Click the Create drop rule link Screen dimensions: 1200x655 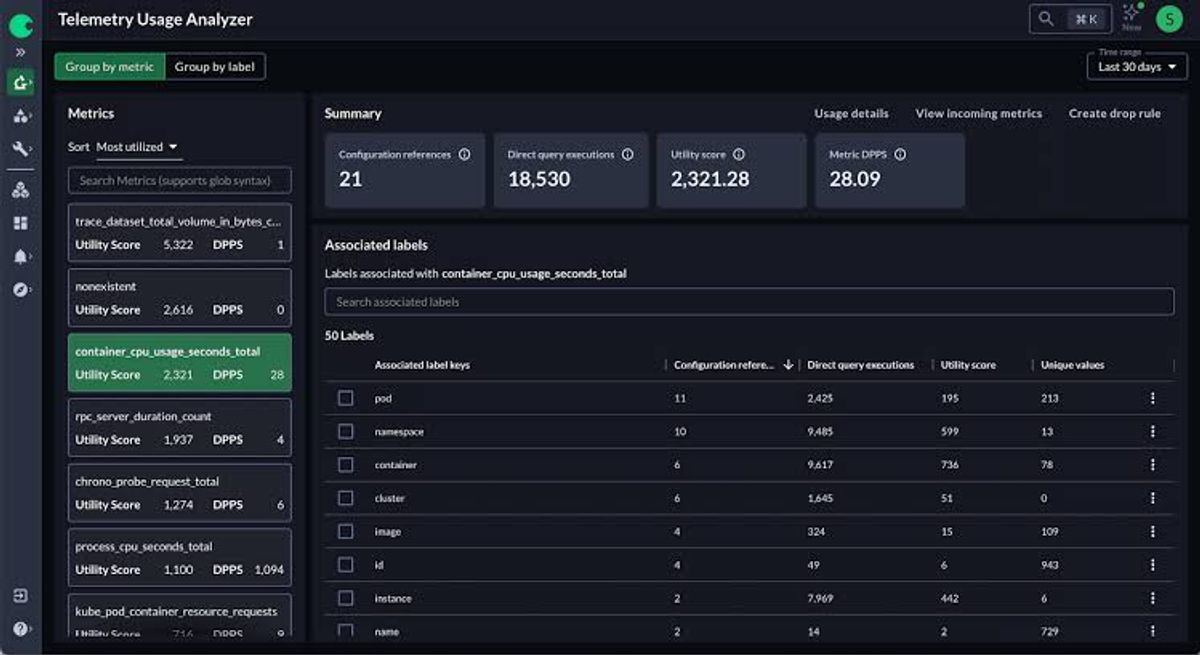pyautogui.click(x=1115, y=114)
